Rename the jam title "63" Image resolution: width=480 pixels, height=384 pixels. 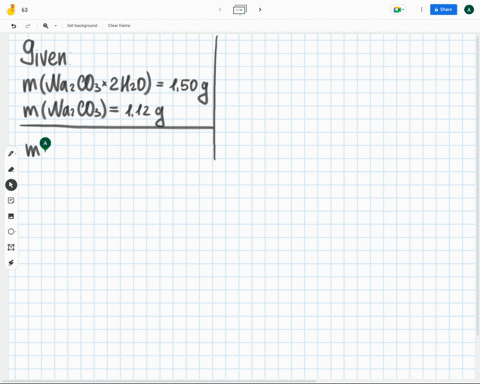pos(25,10)
